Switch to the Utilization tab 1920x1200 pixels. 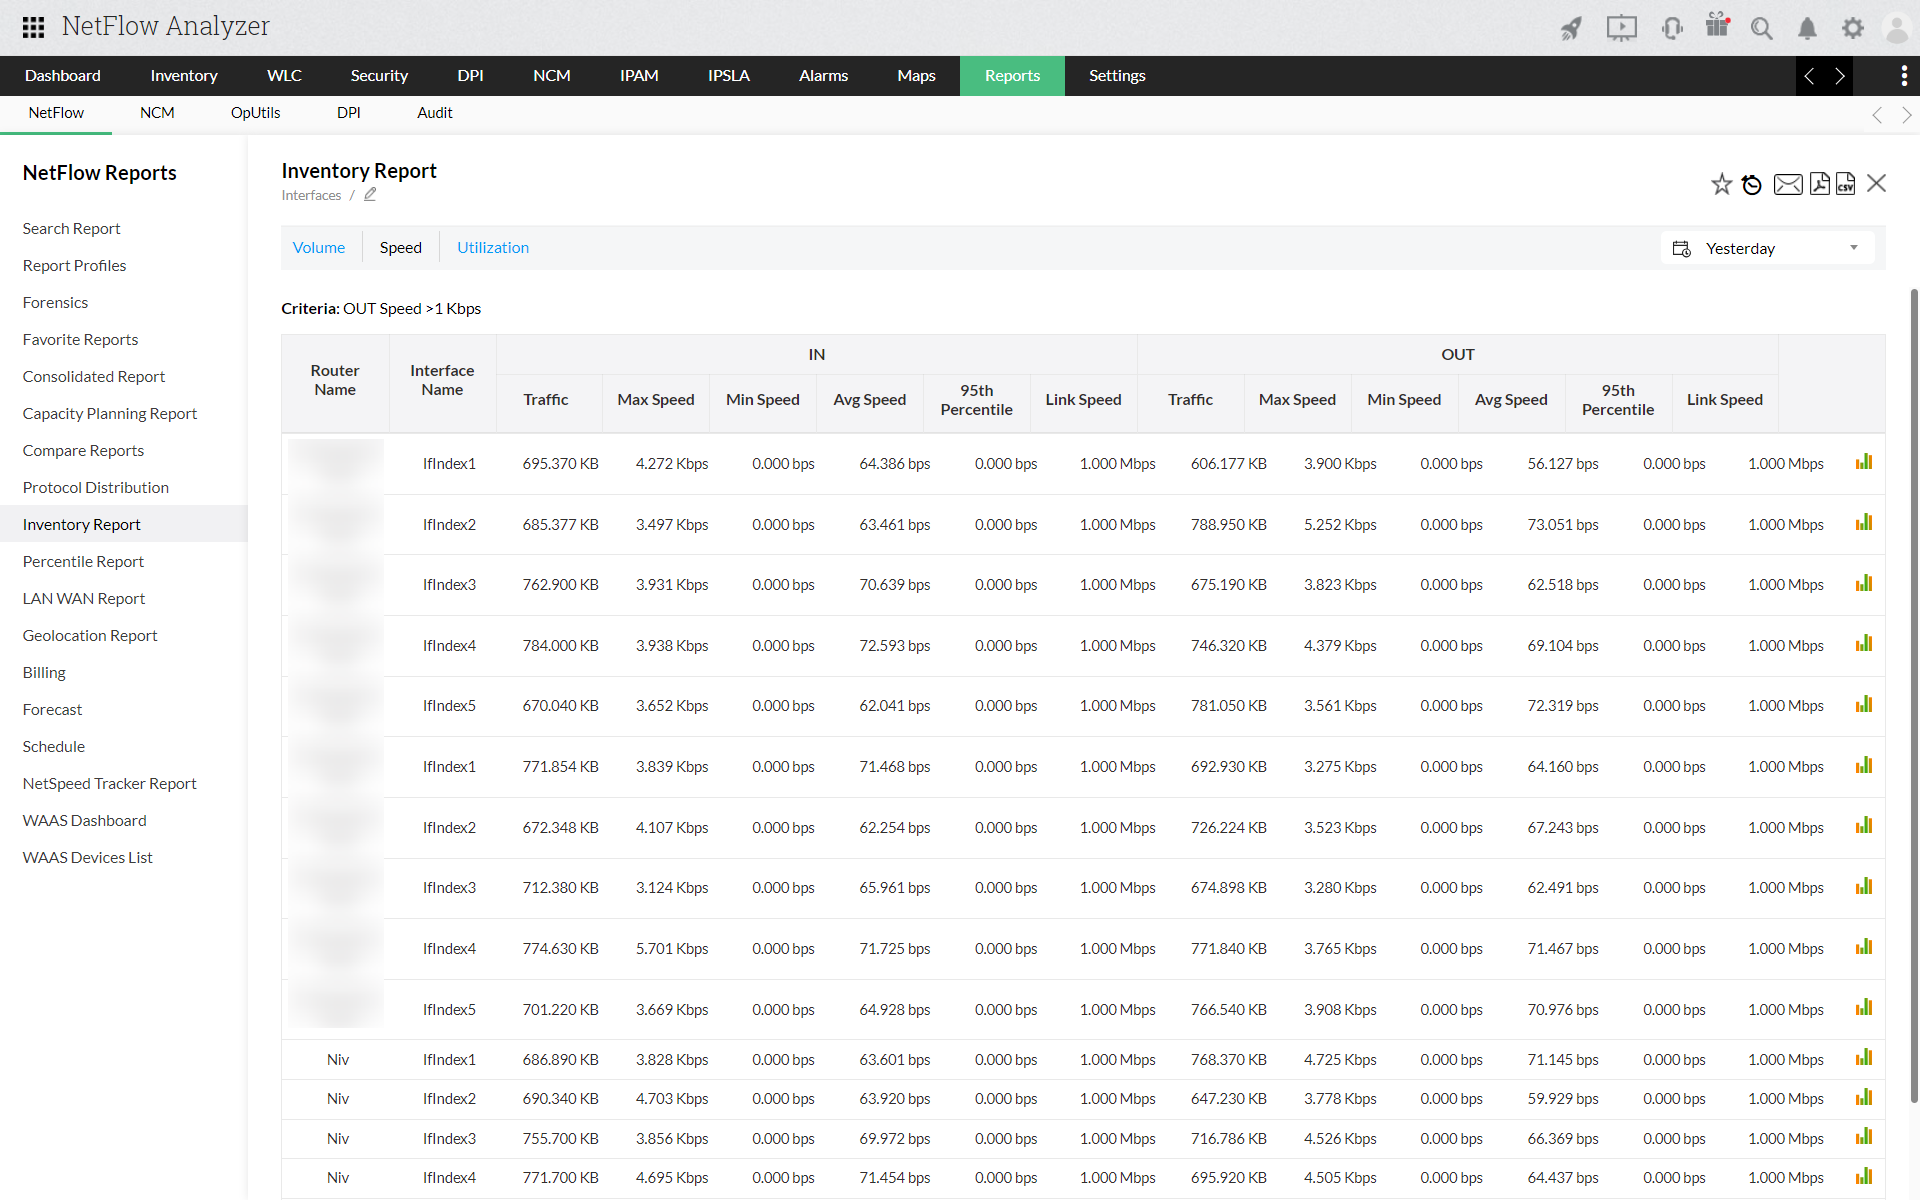click(x=493, y=248)
